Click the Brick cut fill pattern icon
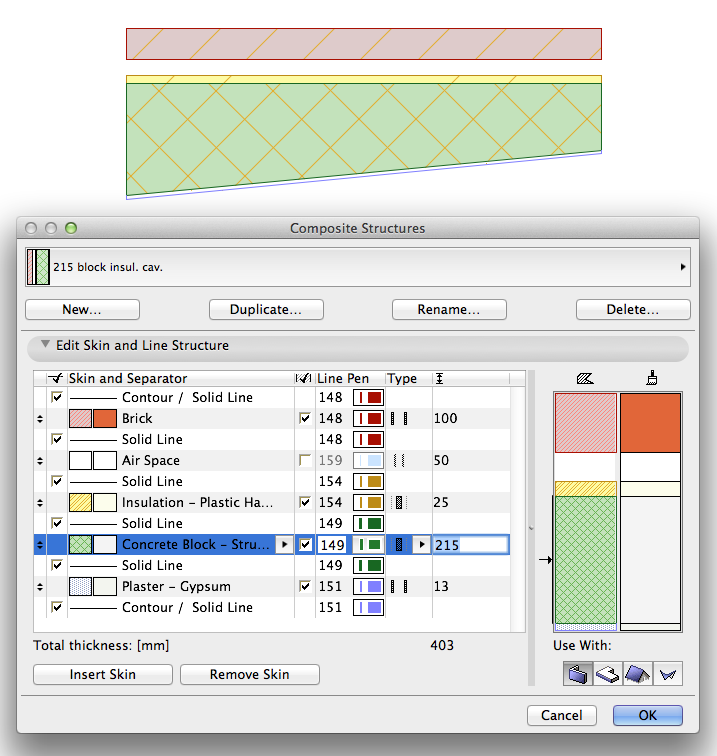The width and height of the screenshot is (717, 756). pyautogui.click(x=81, y=418)
